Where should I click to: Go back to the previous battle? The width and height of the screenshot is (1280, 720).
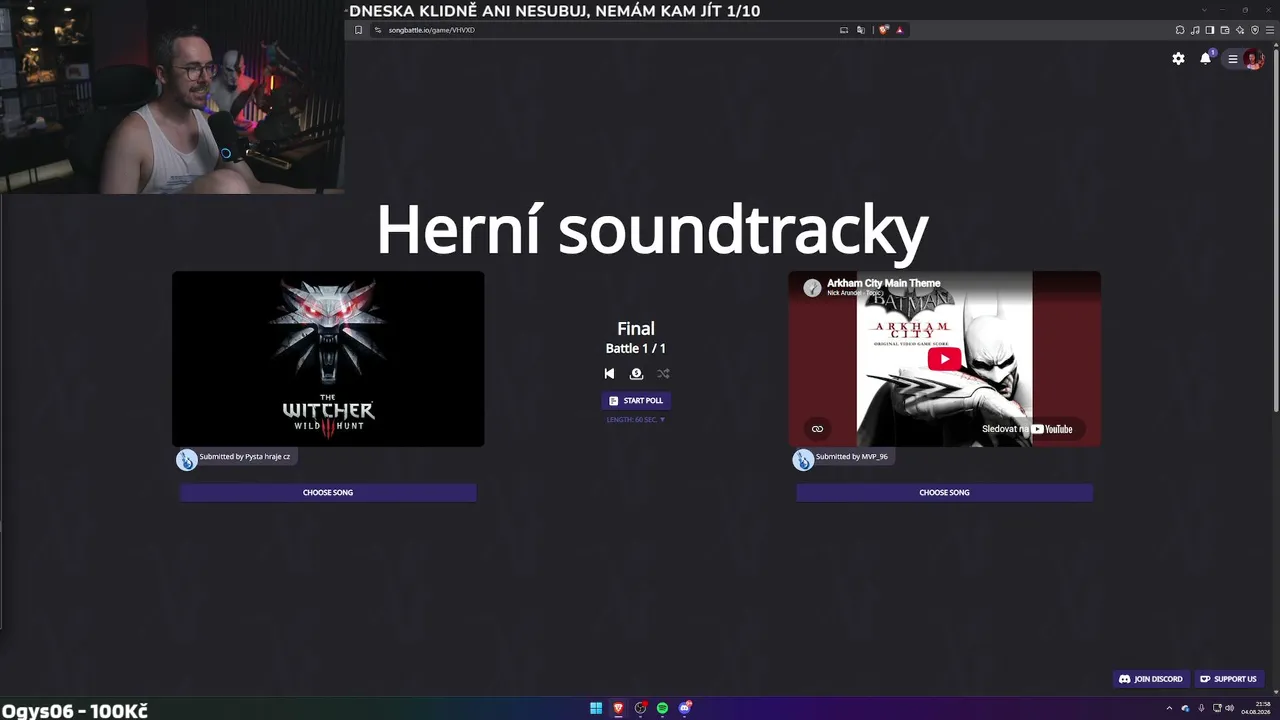[609, 374]
